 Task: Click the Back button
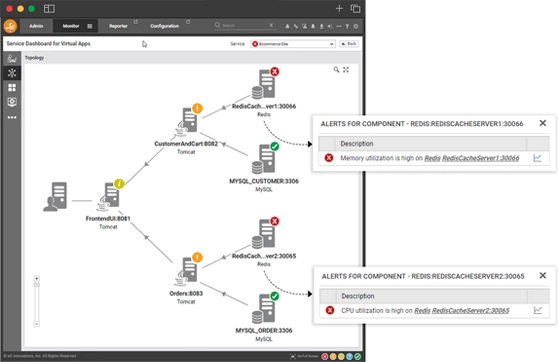pos(349,44)
